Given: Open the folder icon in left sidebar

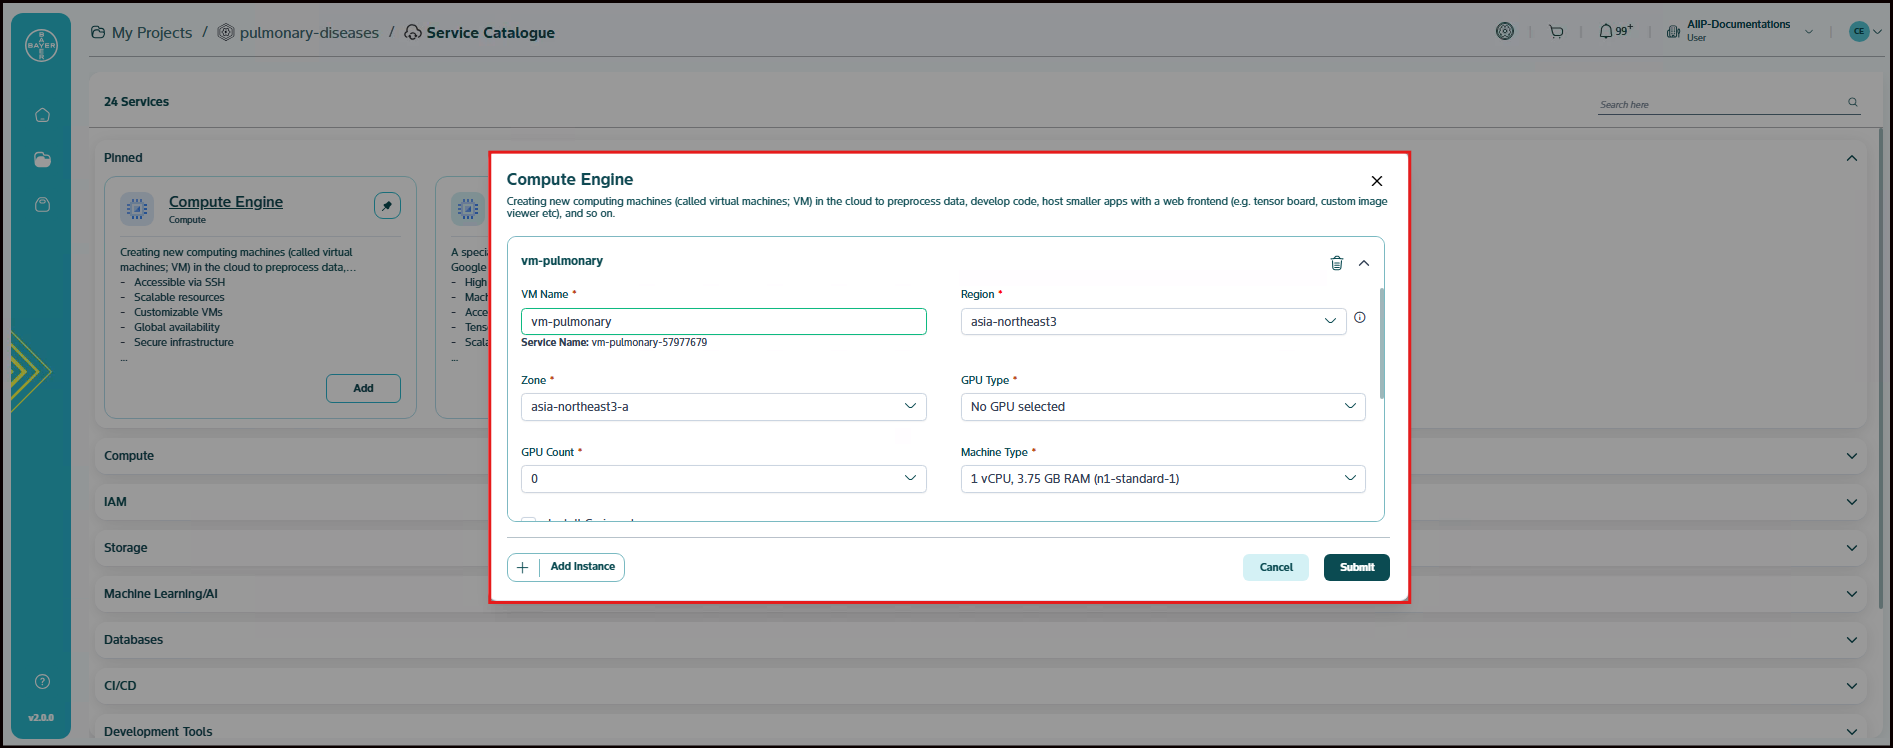Looking at the screenshot, I should pyautogui.click(x=42, y=160).
